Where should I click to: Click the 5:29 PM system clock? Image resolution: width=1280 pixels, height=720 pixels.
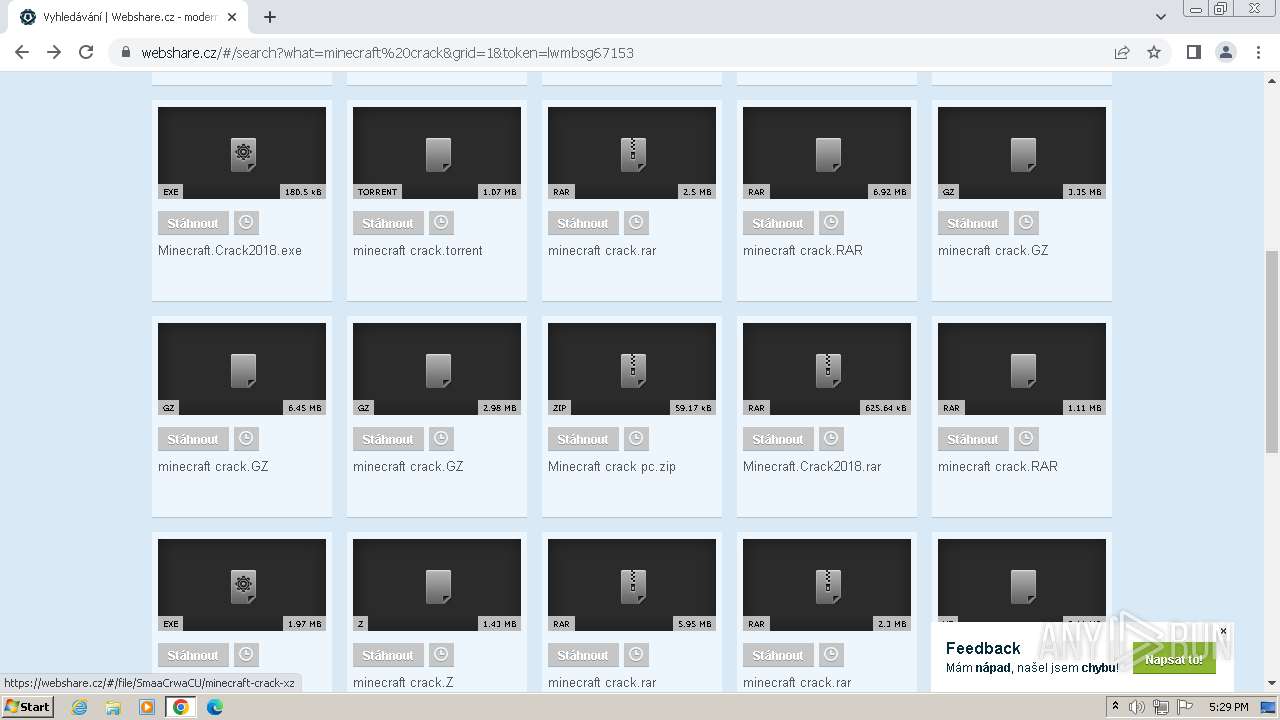[x=1228, y=707]
